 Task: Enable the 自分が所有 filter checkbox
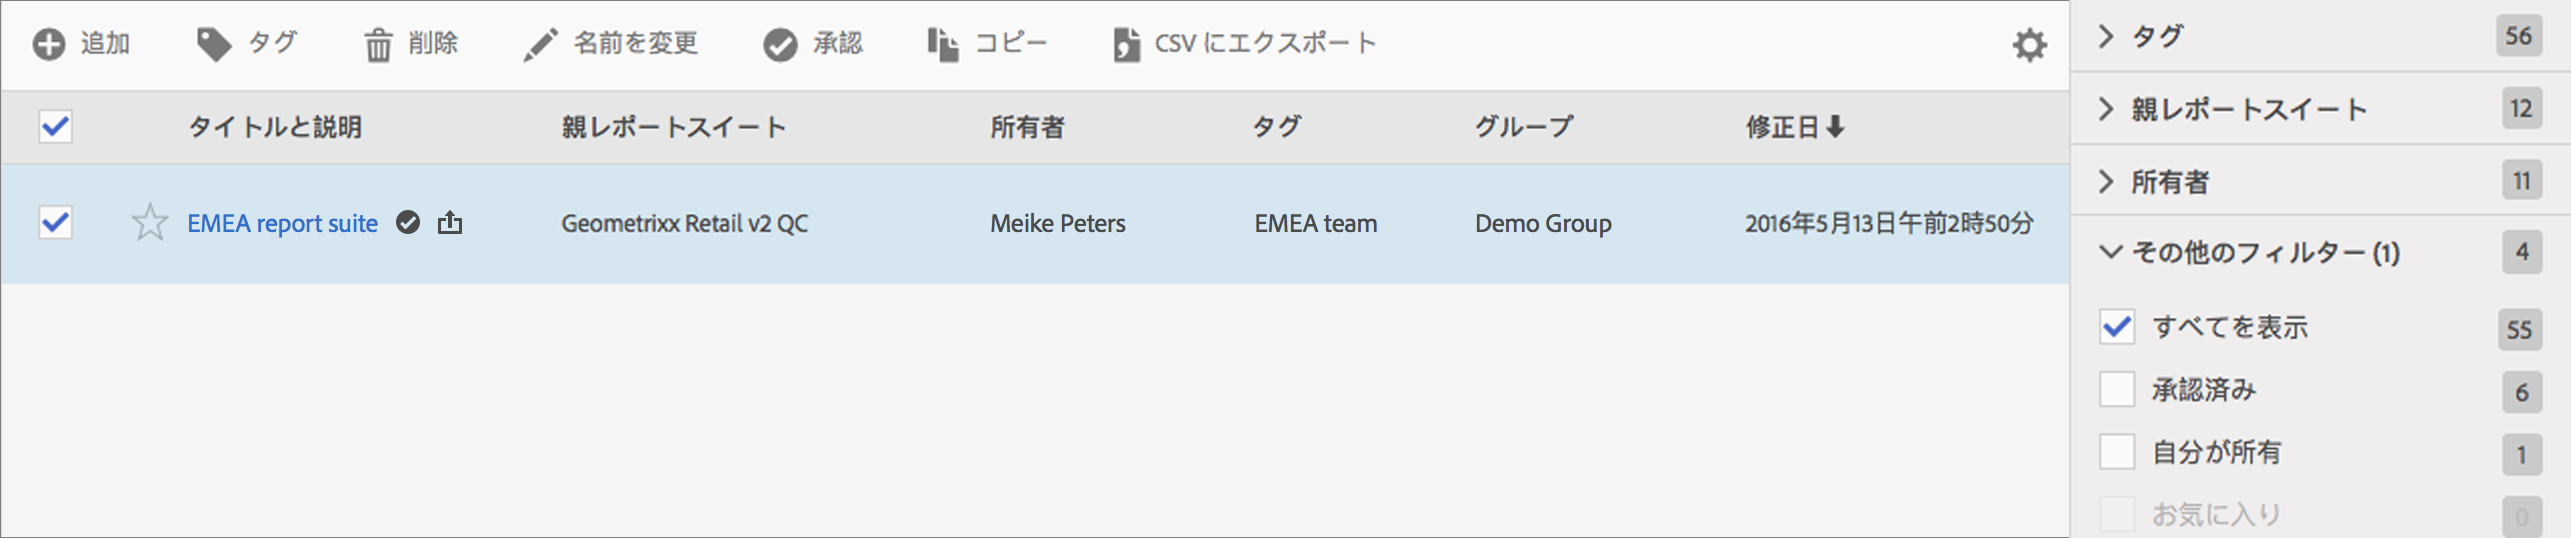pyautogui.click(x=2116, y=451)
